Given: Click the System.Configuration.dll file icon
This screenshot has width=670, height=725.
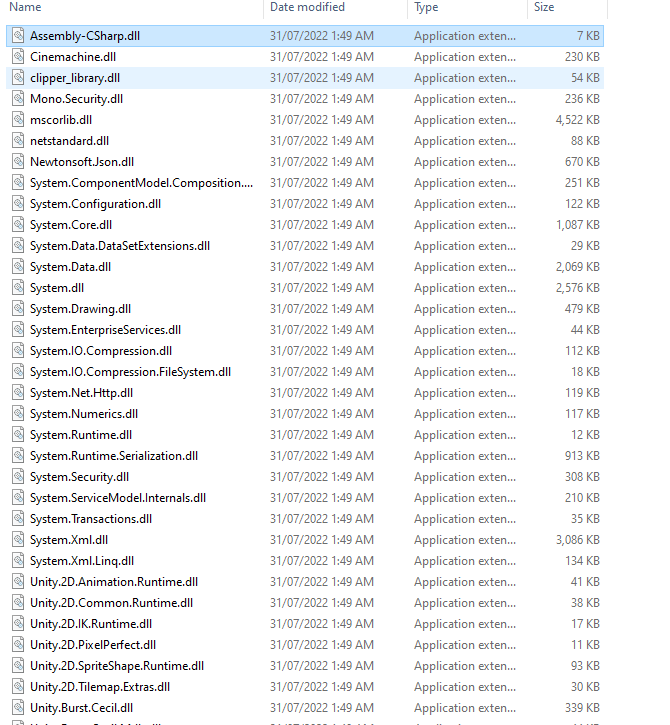Looking at the screenshot, I should click(18, 203).
